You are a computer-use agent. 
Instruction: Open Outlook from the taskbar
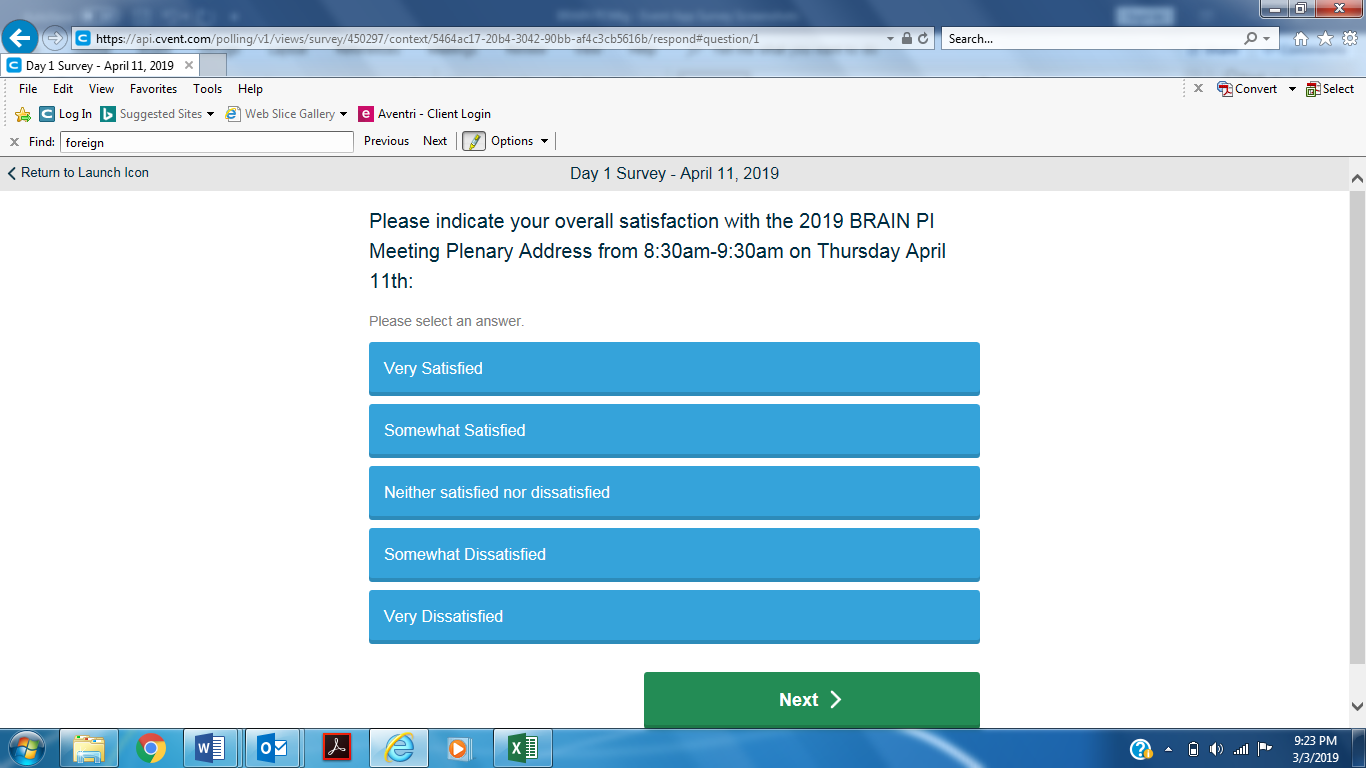point(273,748)
